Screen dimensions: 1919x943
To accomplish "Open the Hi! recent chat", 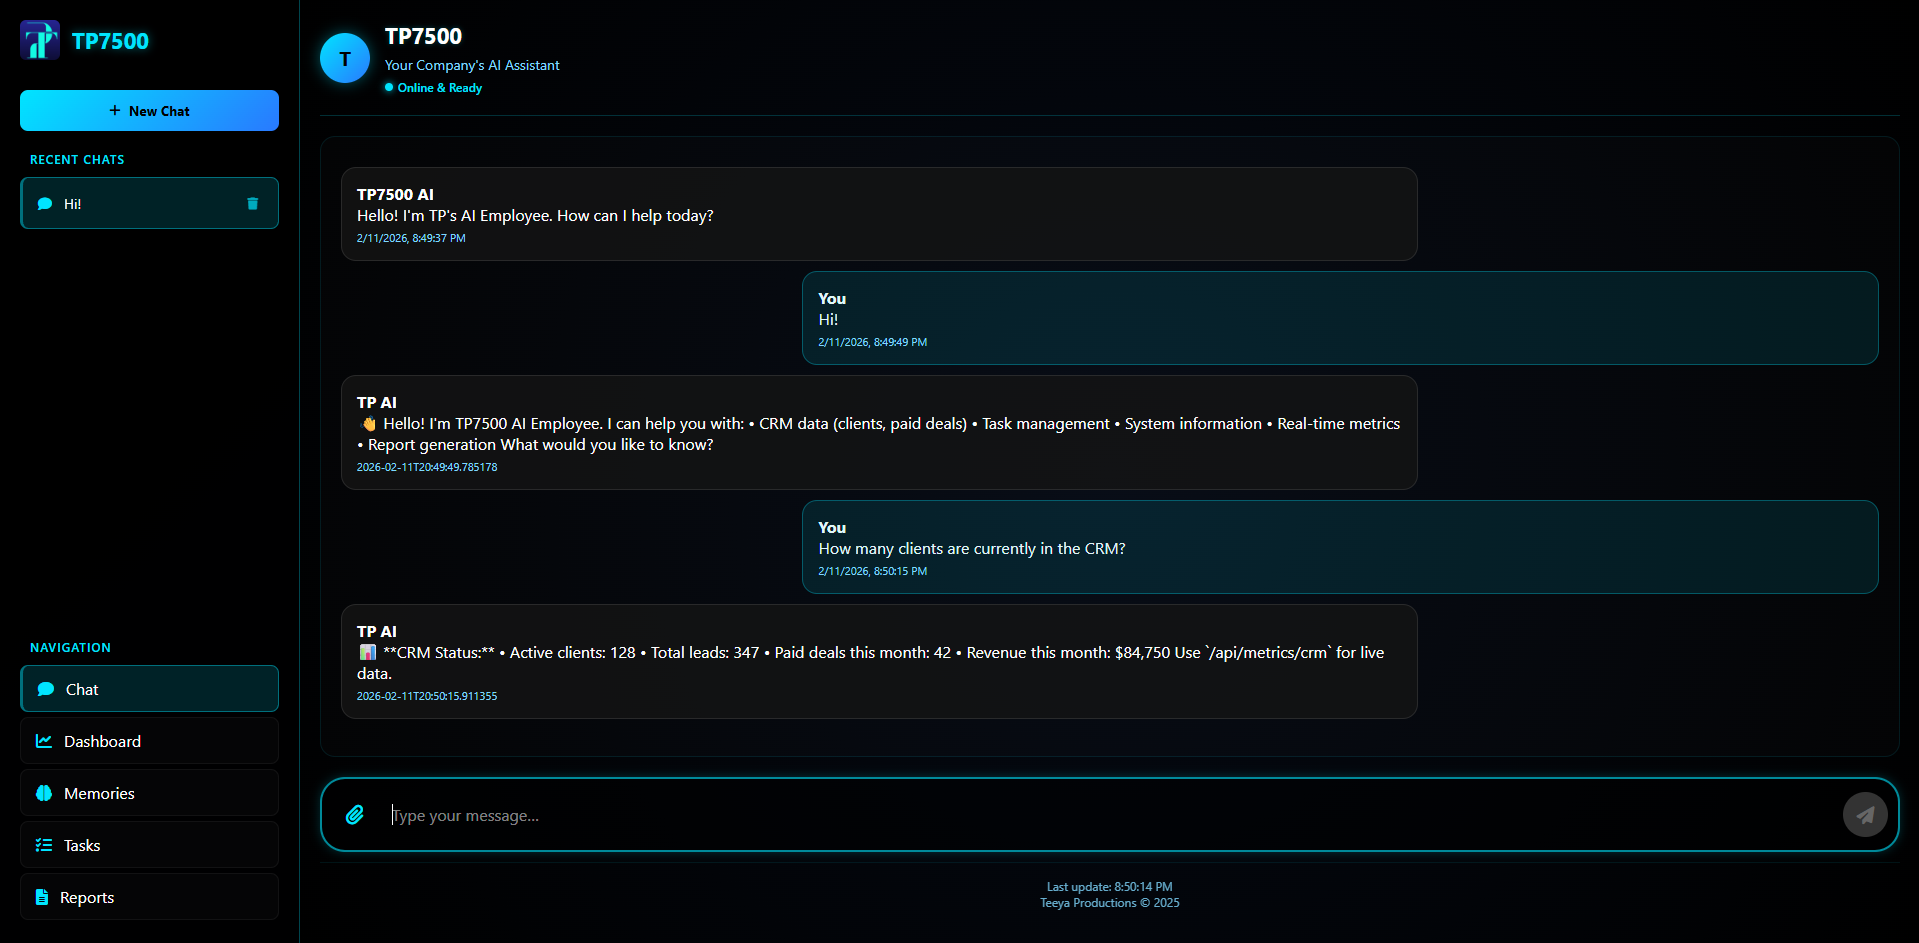I will (x=140, y=204).
